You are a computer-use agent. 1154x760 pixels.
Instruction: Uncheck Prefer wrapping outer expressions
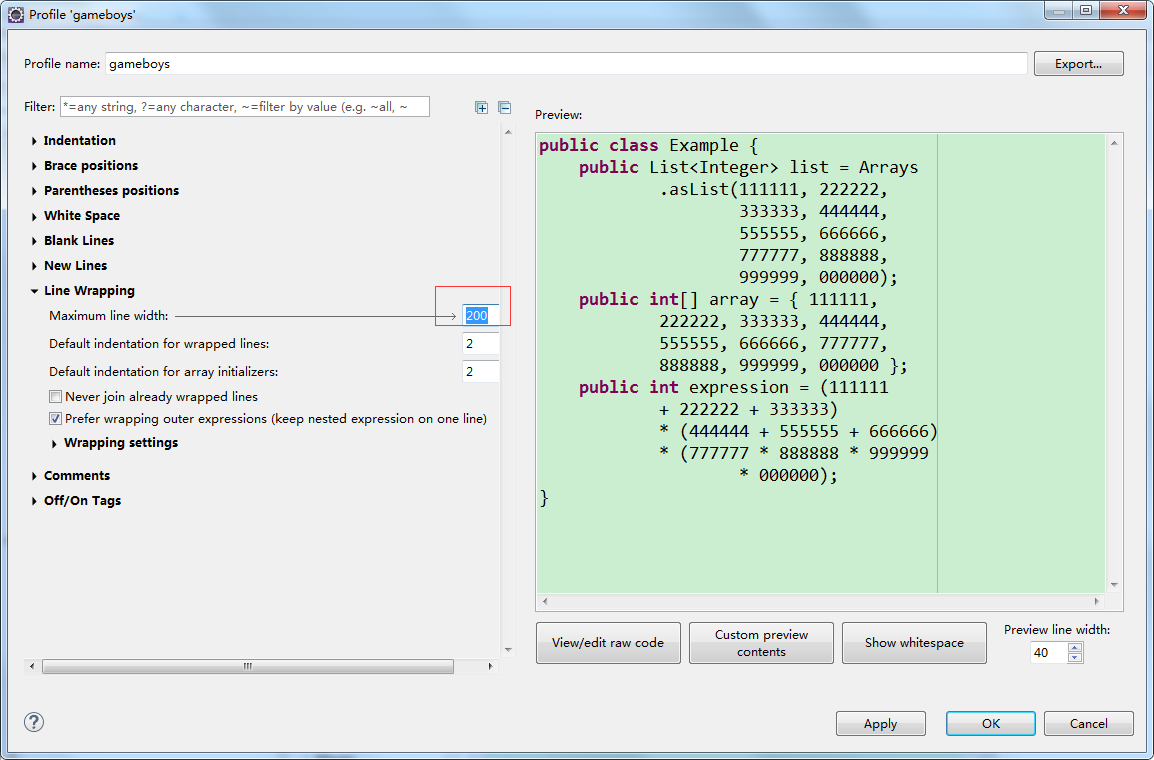click(x=55, y=419)
